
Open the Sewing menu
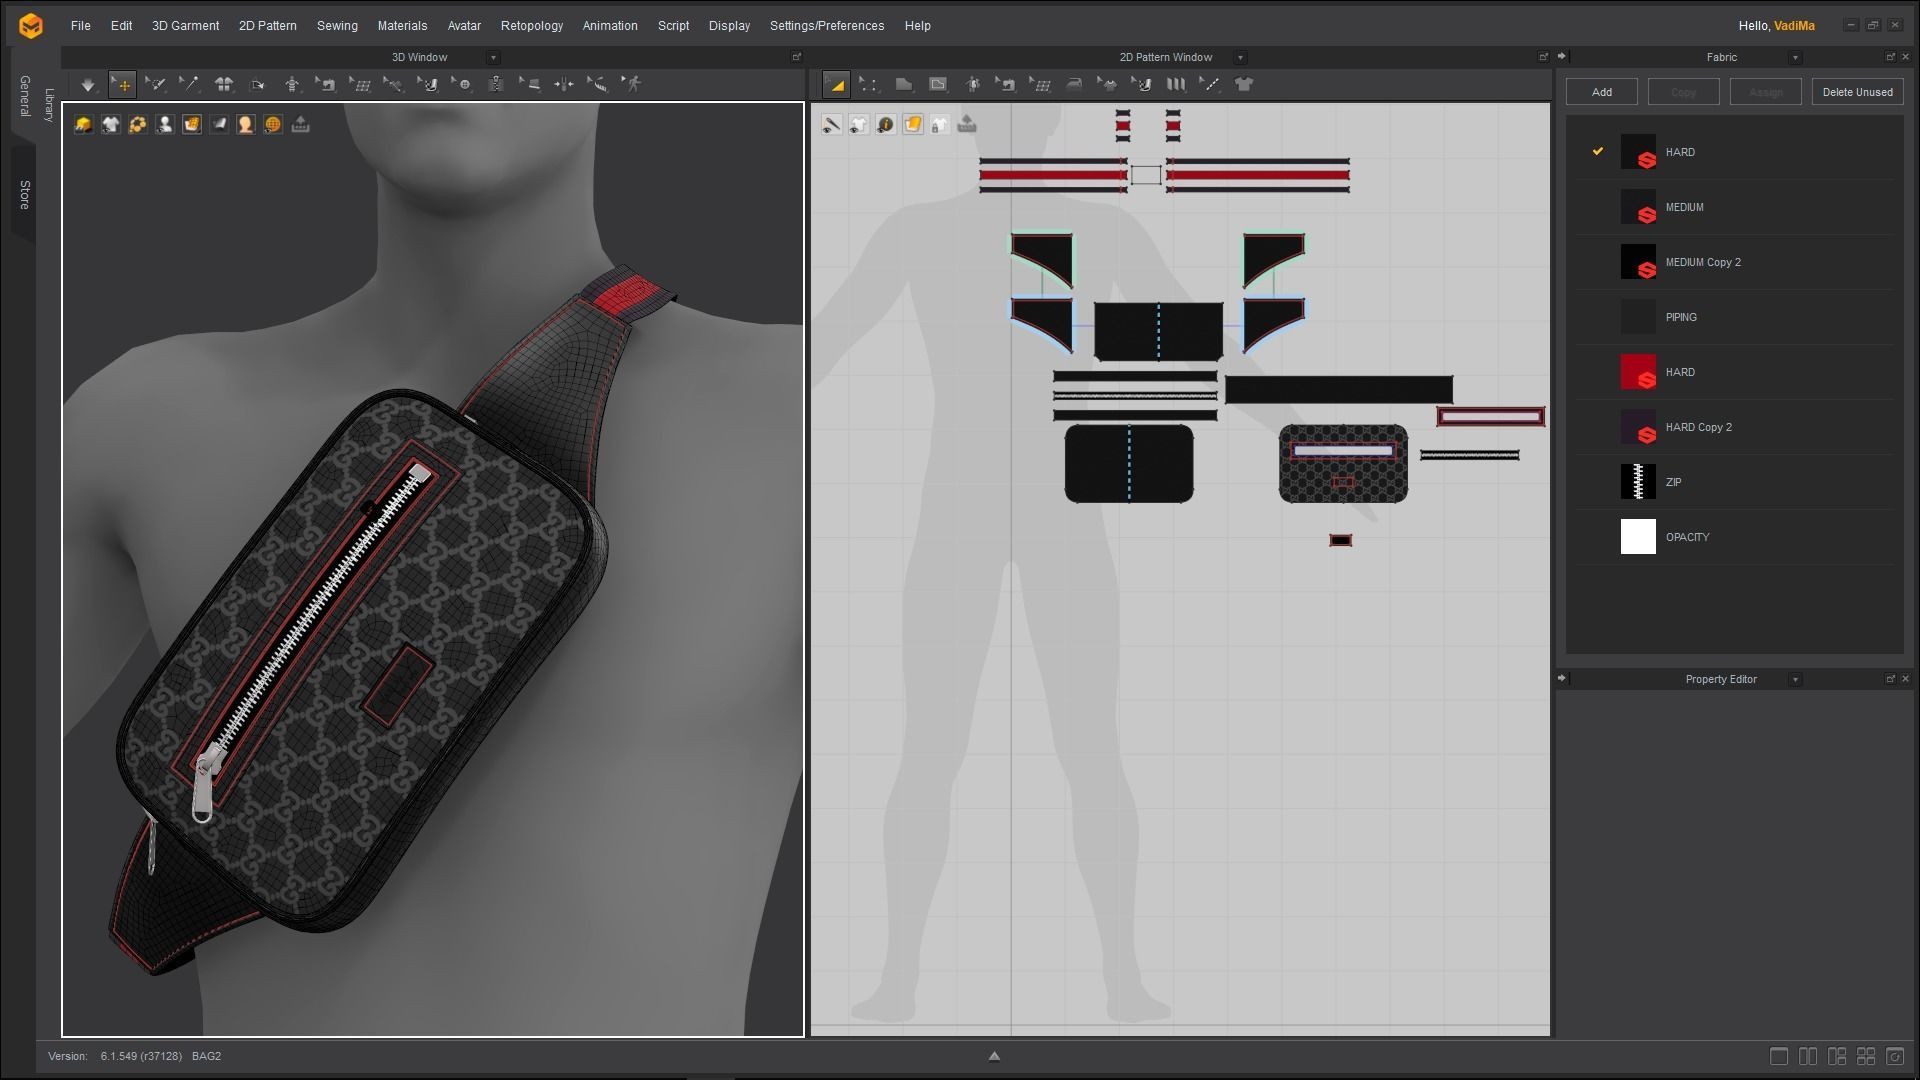(337, 25)
